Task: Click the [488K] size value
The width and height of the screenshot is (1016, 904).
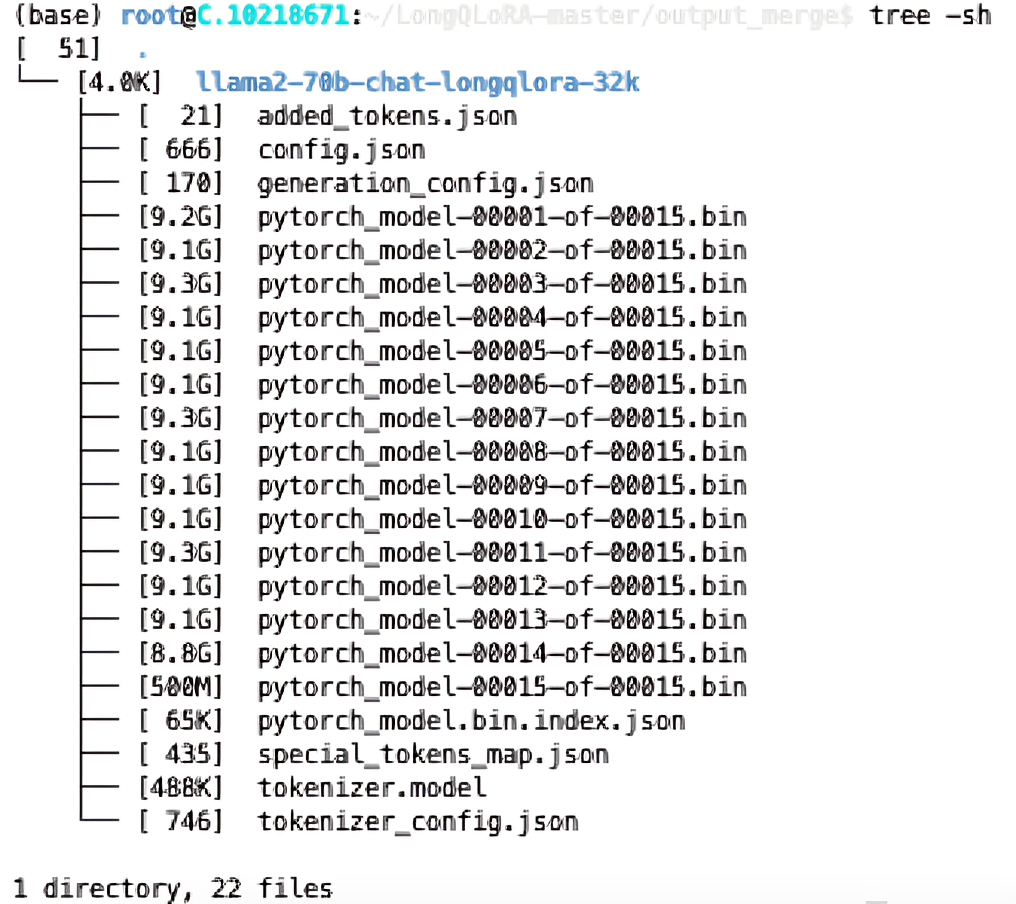Action: coord(181,788)
